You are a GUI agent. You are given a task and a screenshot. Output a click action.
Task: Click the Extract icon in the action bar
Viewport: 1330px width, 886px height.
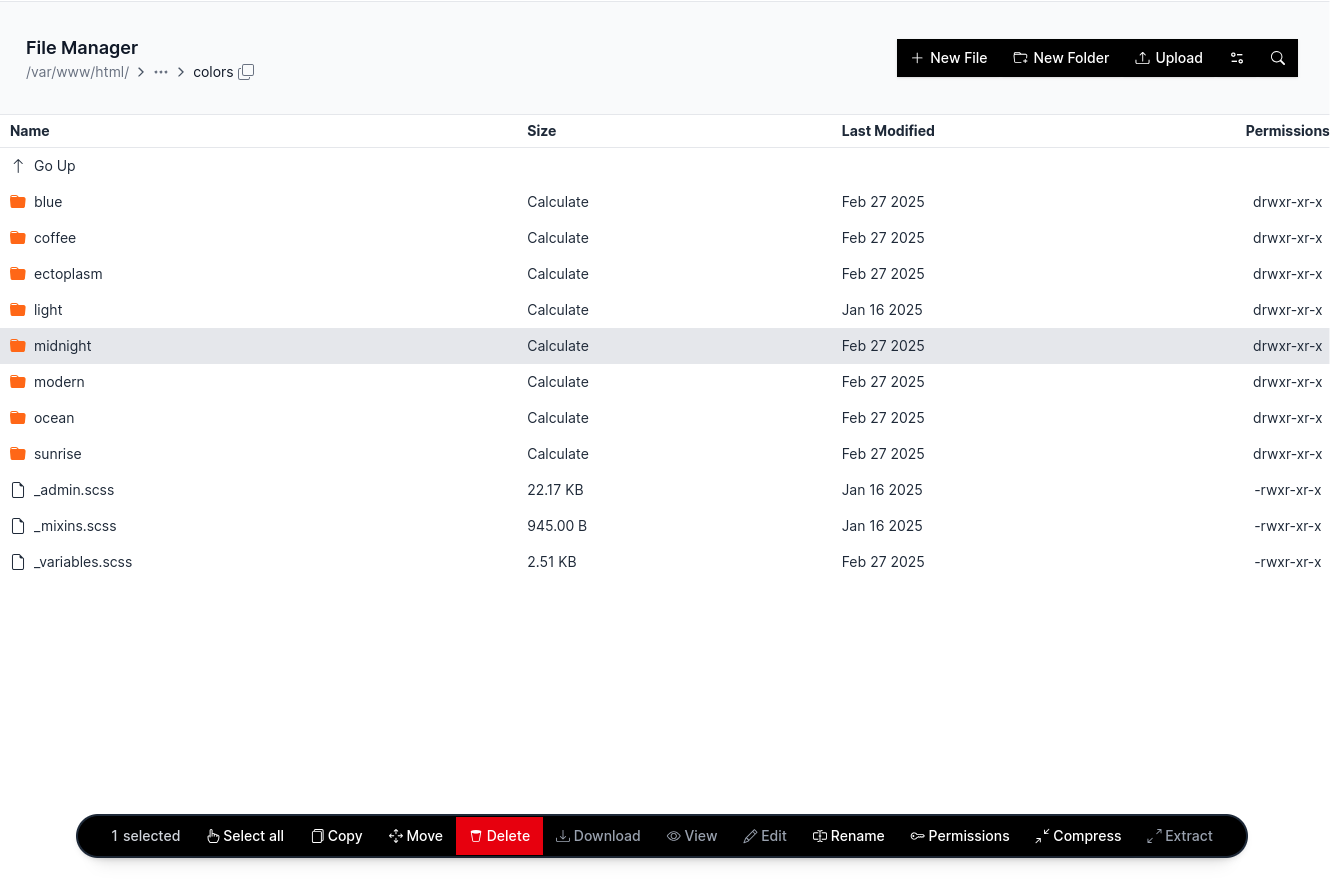[x=1180, y=836]
